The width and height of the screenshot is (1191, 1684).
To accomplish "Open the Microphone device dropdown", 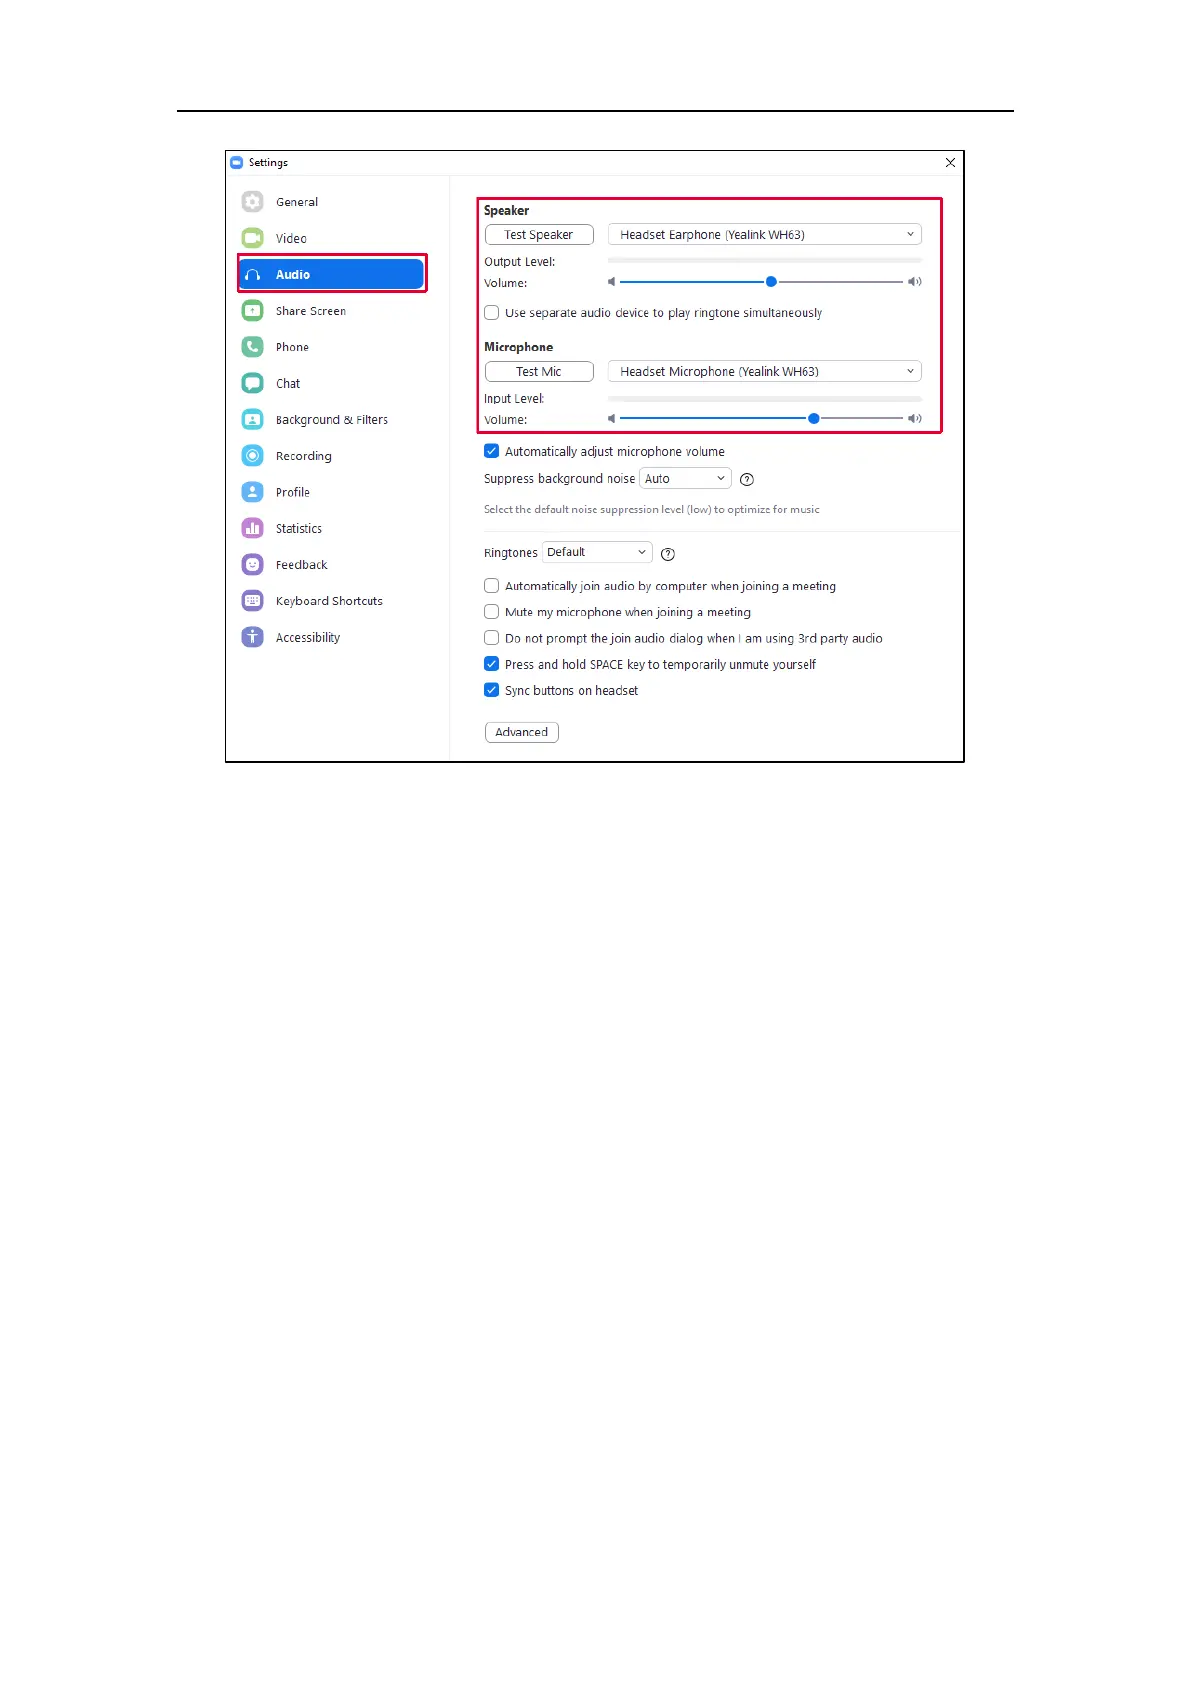I will [765, 371].
